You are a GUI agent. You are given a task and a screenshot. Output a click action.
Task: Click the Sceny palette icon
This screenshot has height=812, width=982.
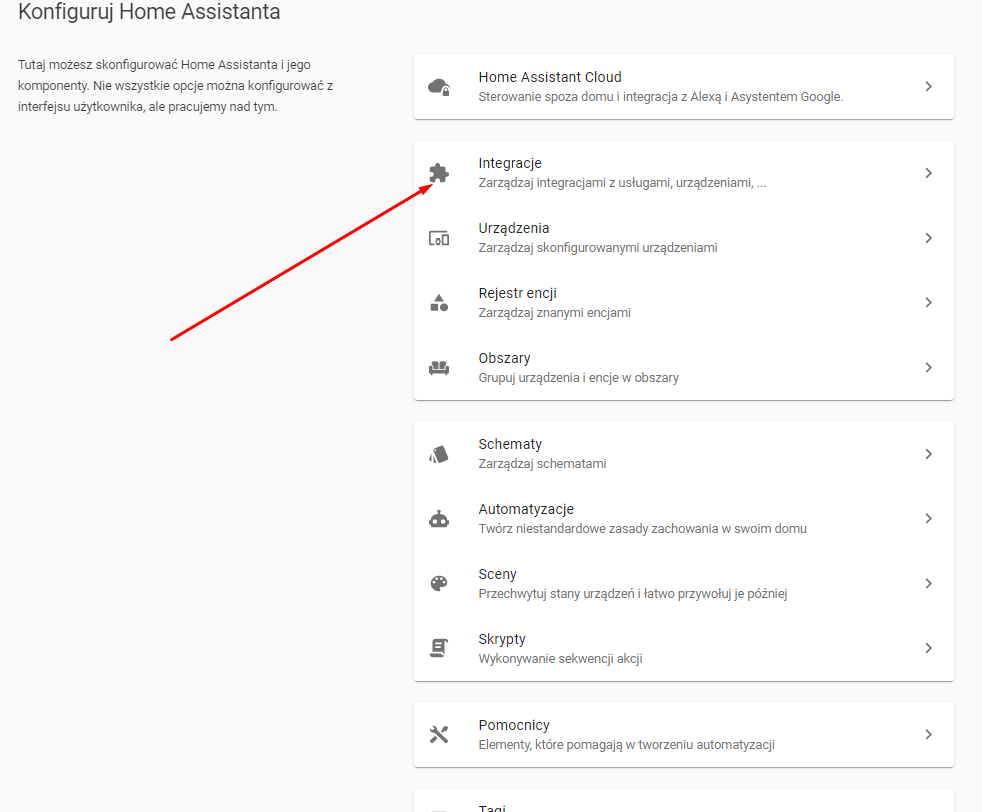tap(439, 583)
